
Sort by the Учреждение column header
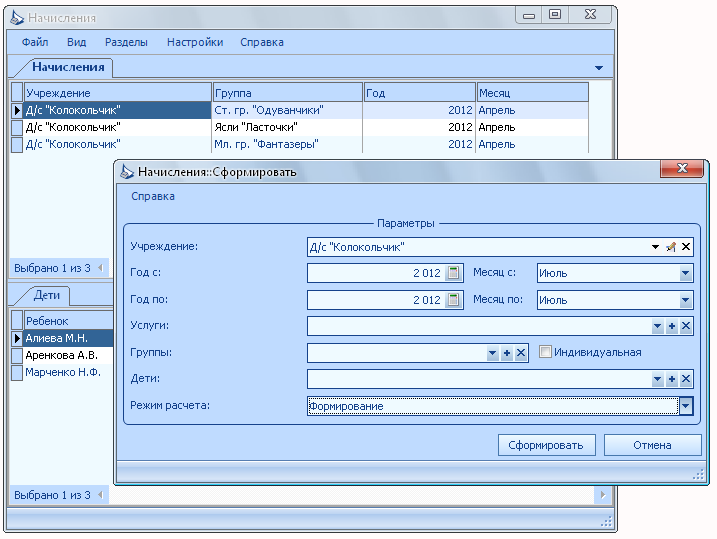(118, 92)
